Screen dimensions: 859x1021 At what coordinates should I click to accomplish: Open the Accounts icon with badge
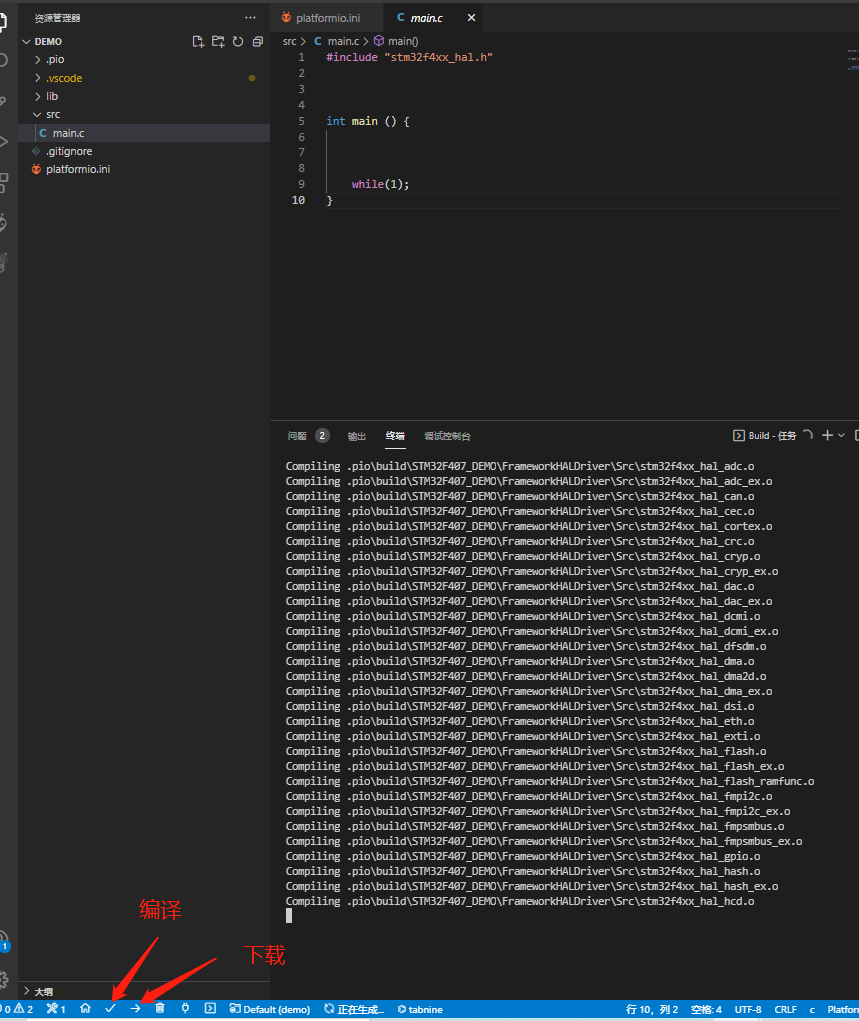pyautogui.click(x=3, y=941)
